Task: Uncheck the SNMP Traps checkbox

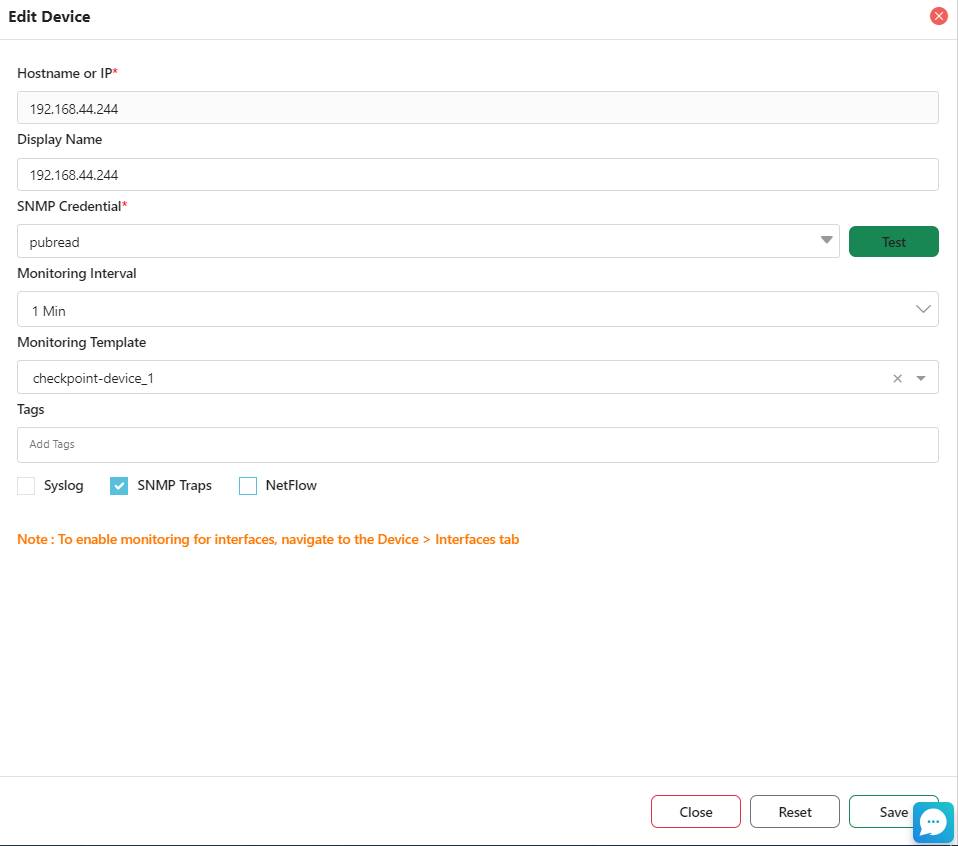Action: [x=119, y=486]
